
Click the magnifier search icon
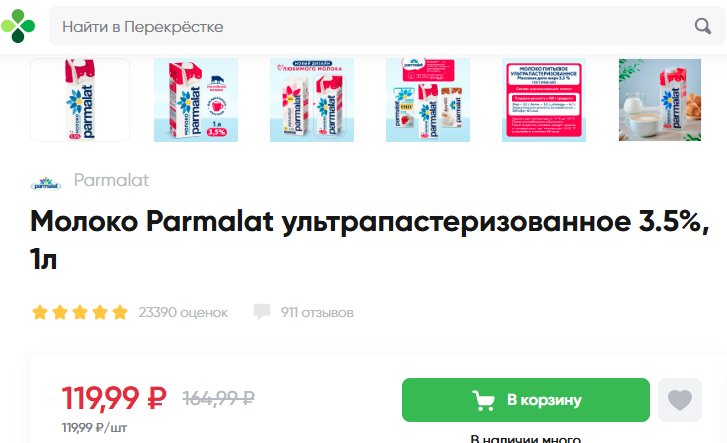[x=703, y=26]
